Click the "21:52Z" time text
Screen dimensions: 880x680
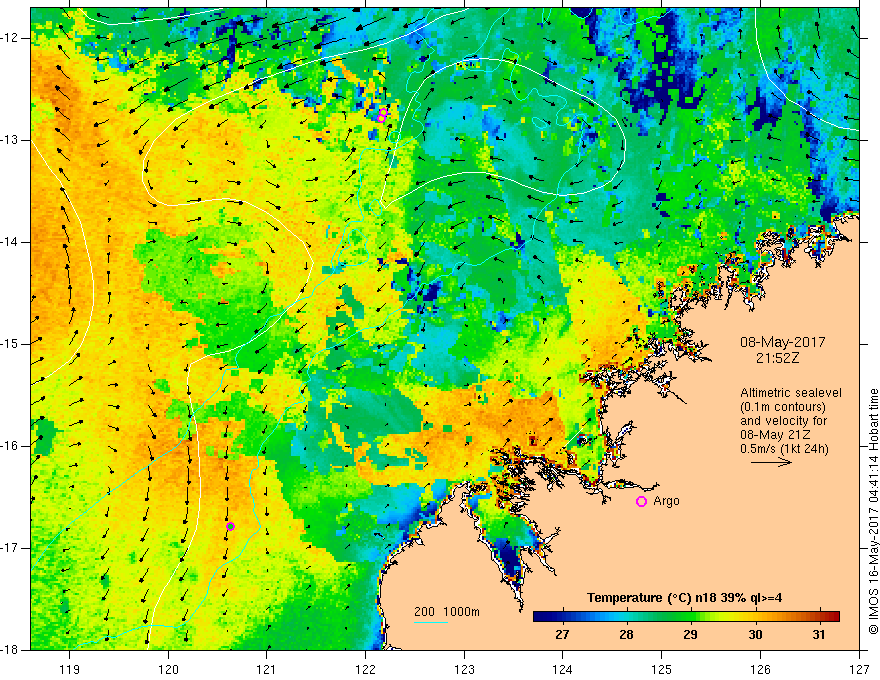click(777, 359)
